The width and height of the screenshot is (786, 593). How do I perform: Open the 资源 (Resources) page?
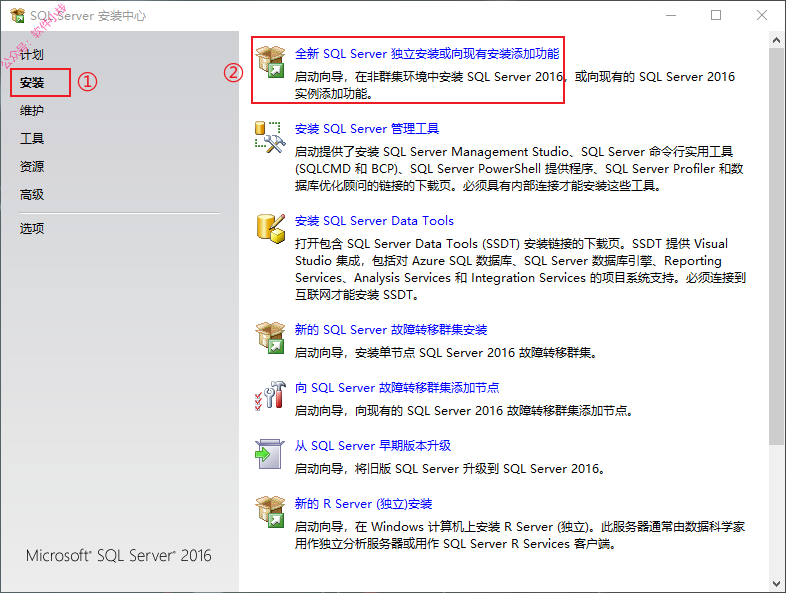point(32,166)
